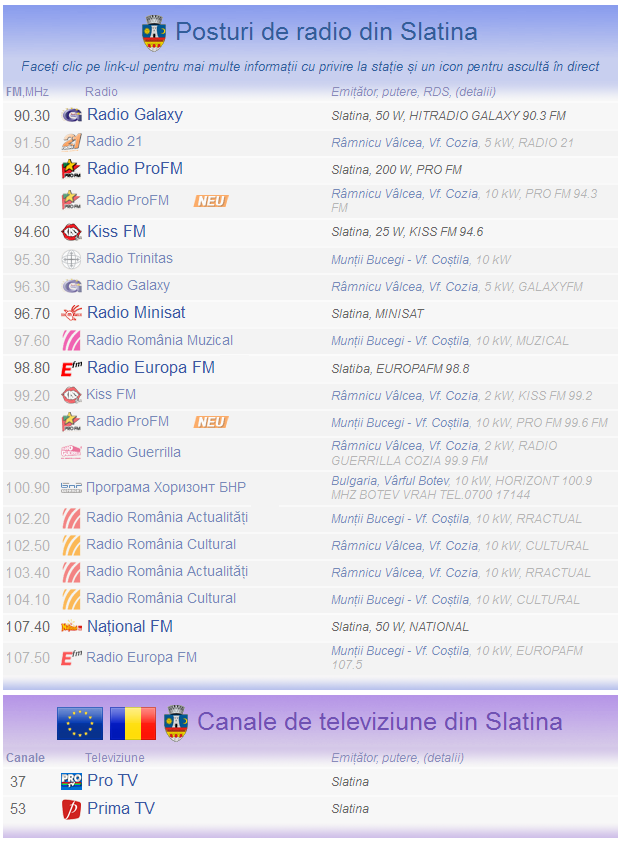
Task: Click the România Cultural icon at 102.50
Action: tap(71, 545)
